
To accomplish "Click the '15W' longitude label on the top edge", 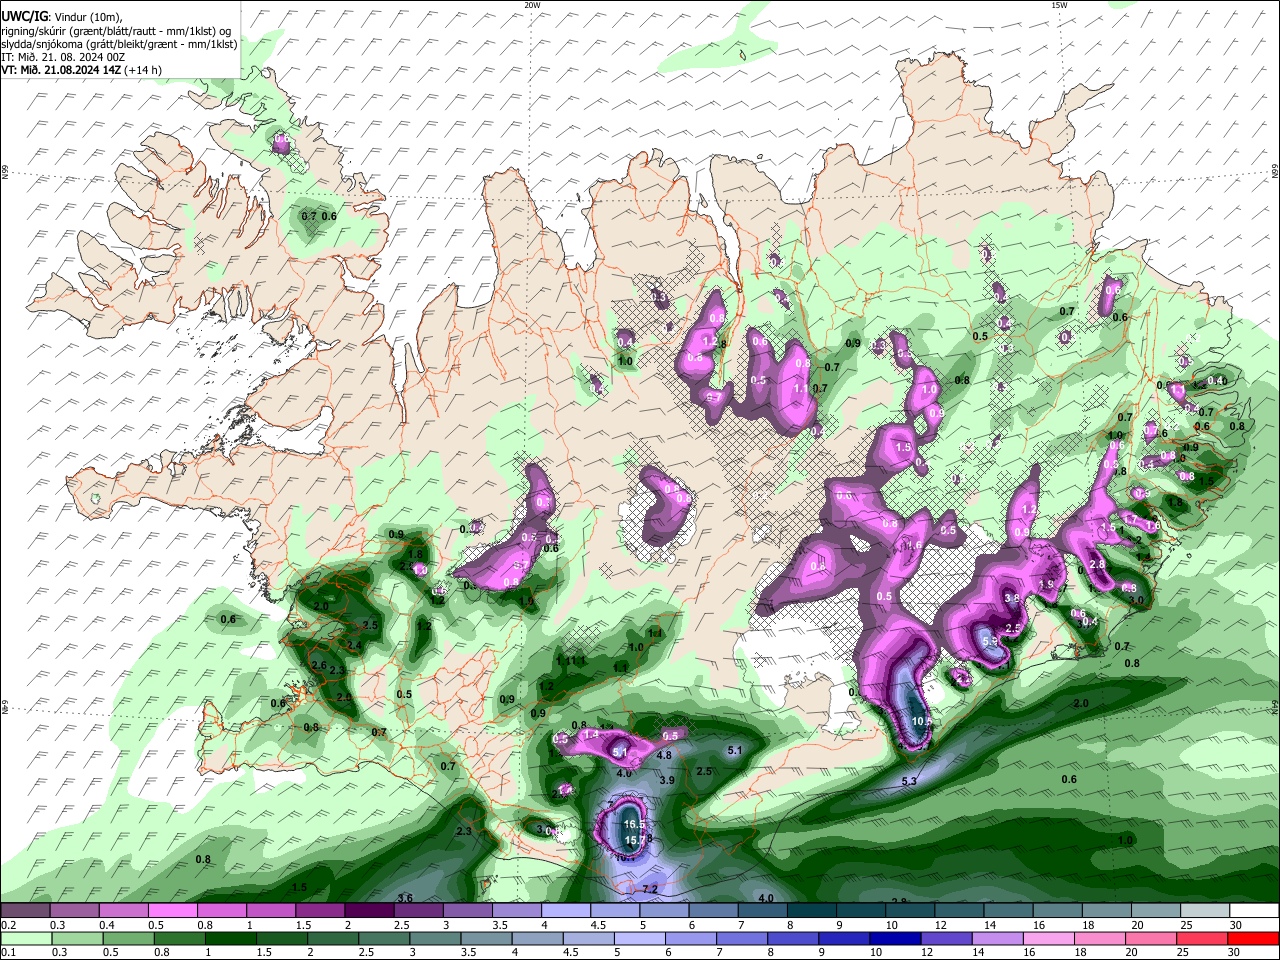I will (x=1059, y=5).
